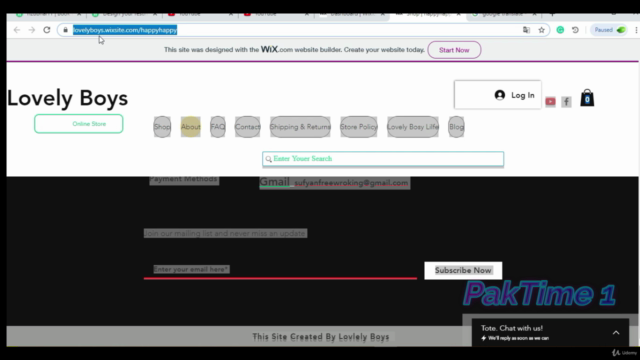The width and height of the screenshot is (640, 360).
Task: Bookmark this page with the star icon
Action: pyautogui.click(x=542, y=30)
